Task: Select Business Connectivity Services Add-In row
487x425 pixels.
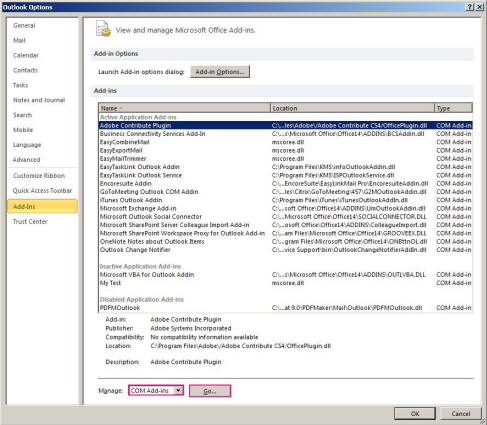Action: coord(285,134)
